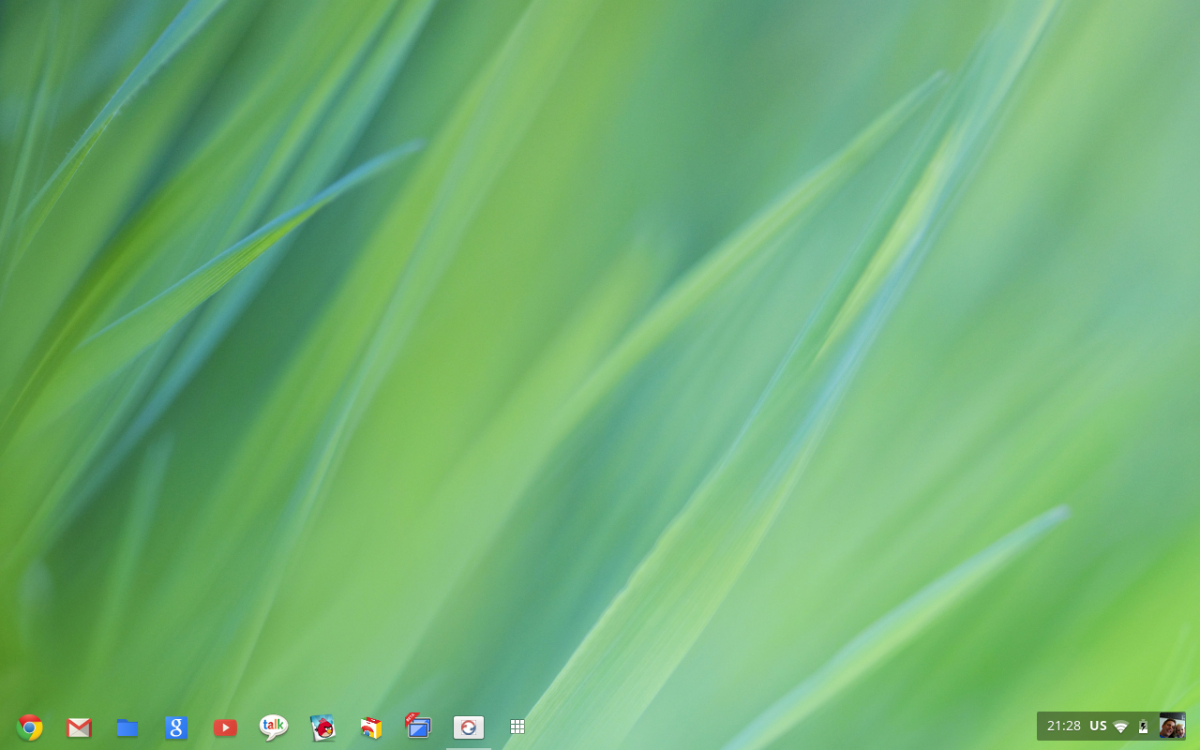The width and height of the screenshot is (1200, 750).
Task: Open Google Search from the shelf
Action: click(176, 728)
